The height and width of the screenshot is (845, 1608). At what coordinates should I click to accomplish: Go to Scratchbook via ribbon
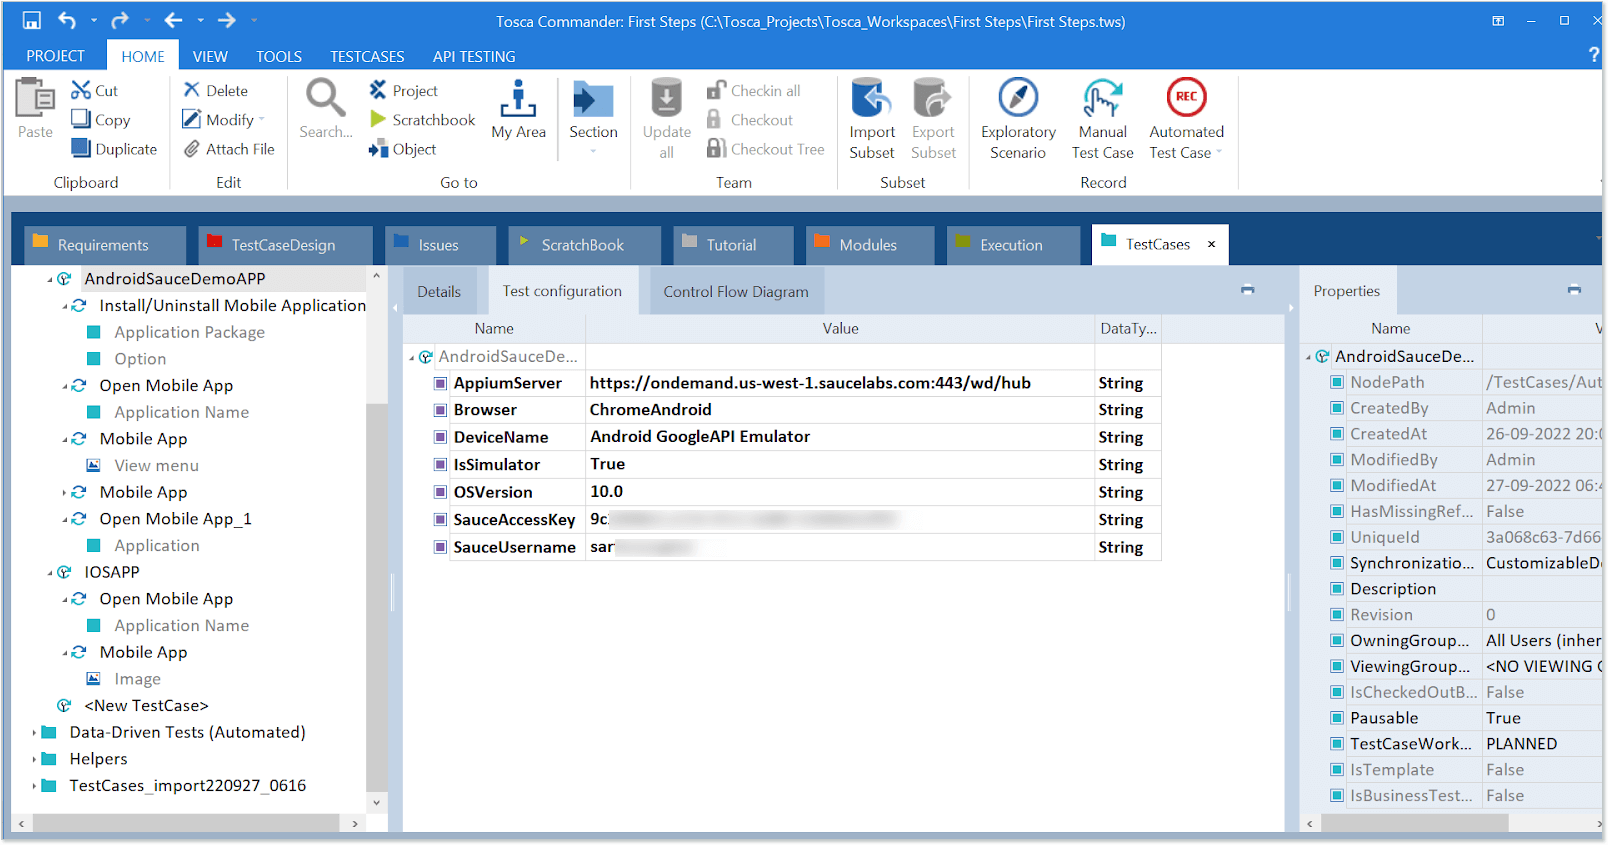[422, 120]
